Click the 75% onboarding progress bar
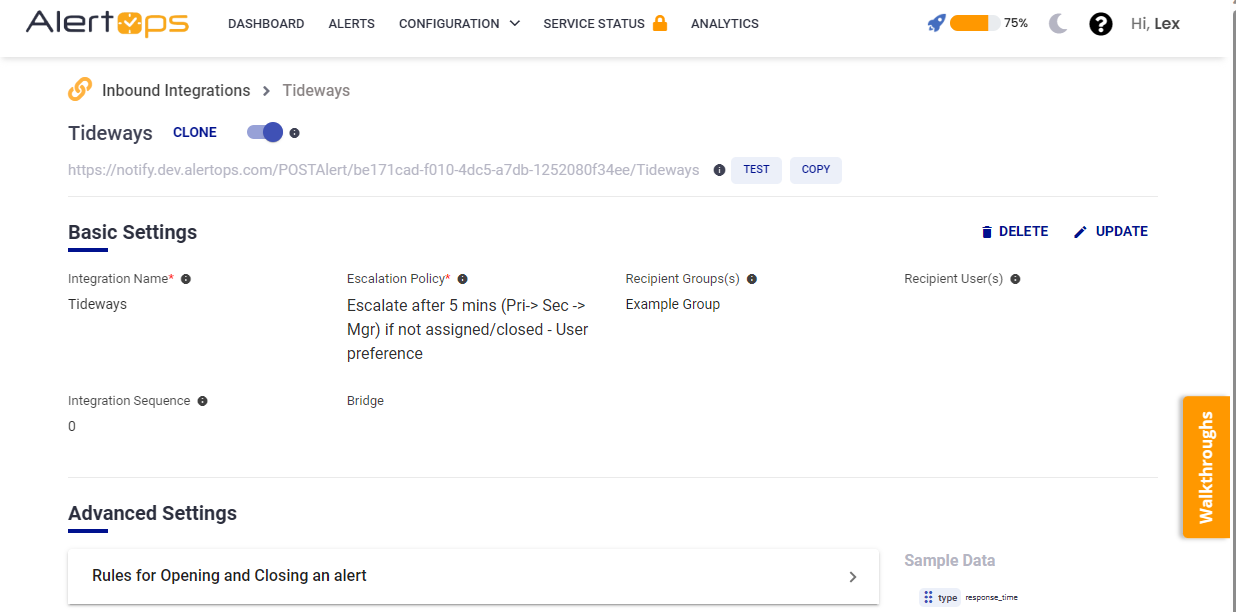The height and width of the screenshot is (612, 1236). [974, 23]
